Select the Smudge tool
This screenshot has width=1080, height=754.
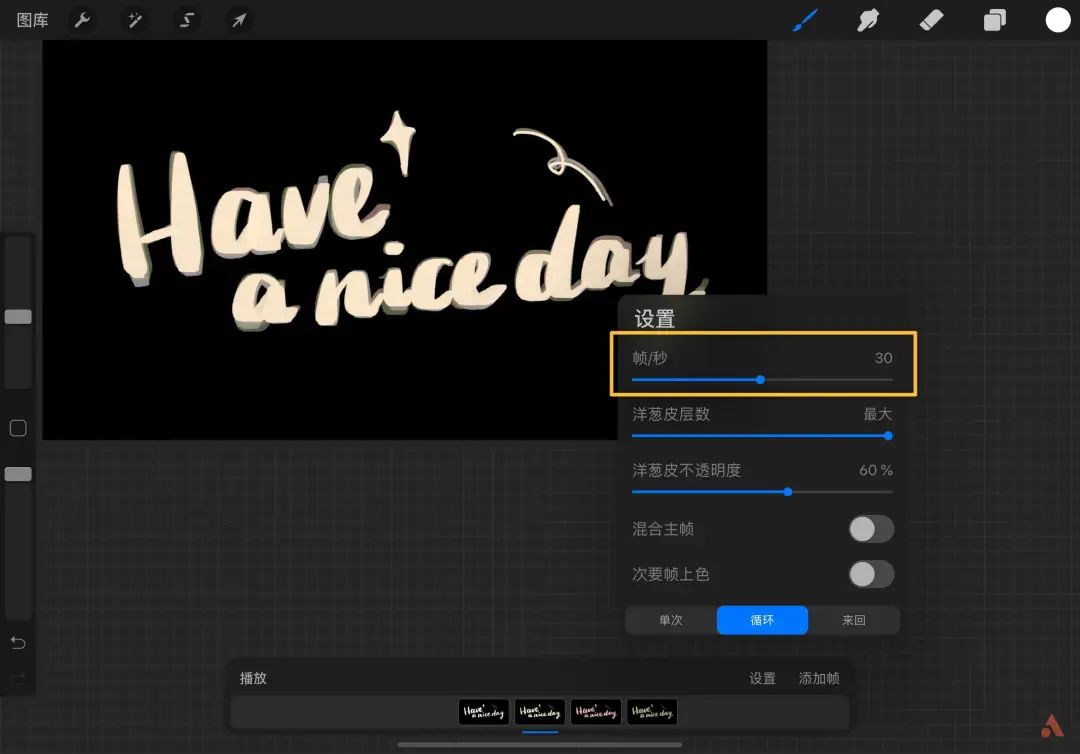point(868,20)
